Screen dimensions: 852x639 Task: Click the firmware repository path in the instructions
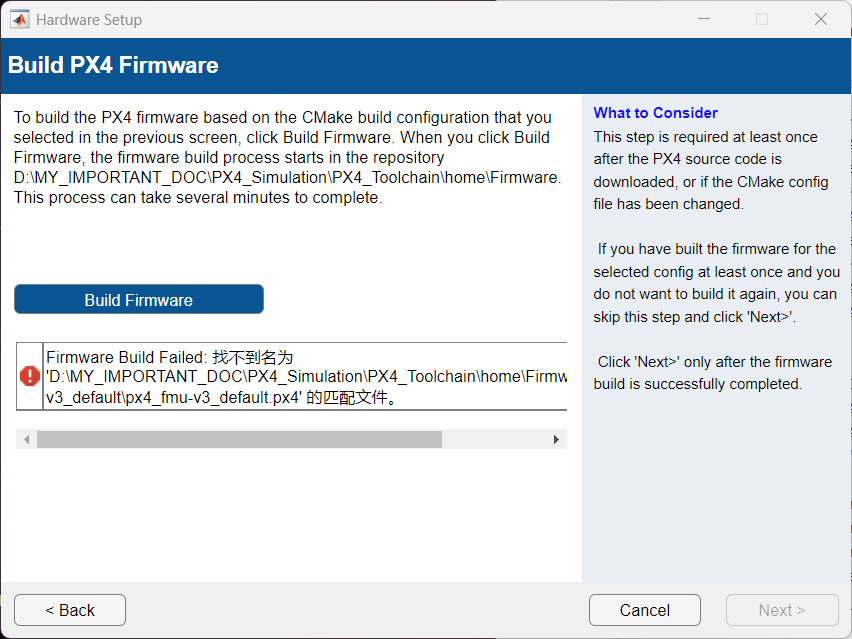point(287,178)
